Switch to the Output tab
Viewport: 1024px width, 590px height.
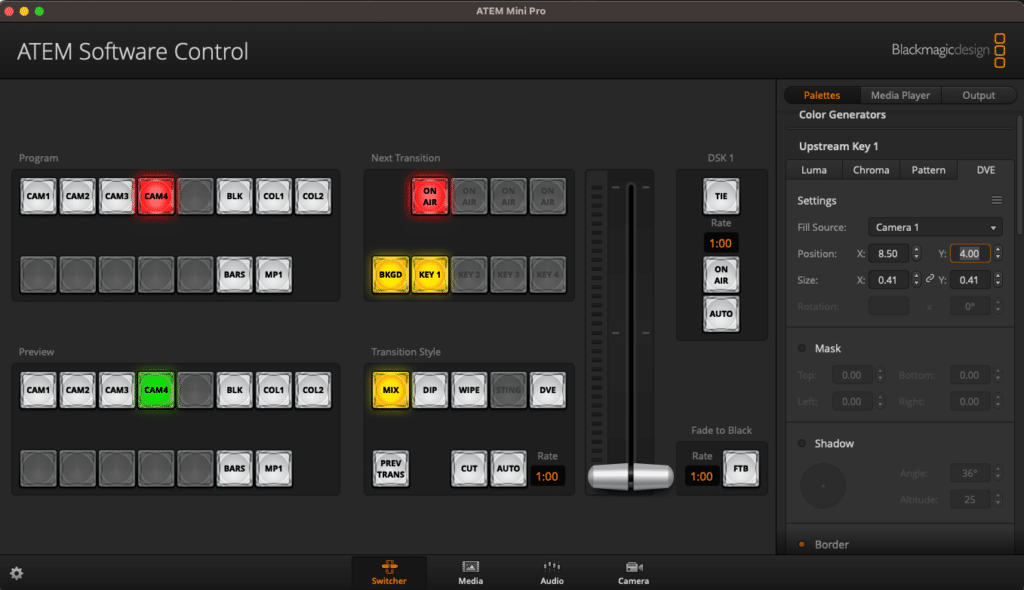[x=978, y=95]
